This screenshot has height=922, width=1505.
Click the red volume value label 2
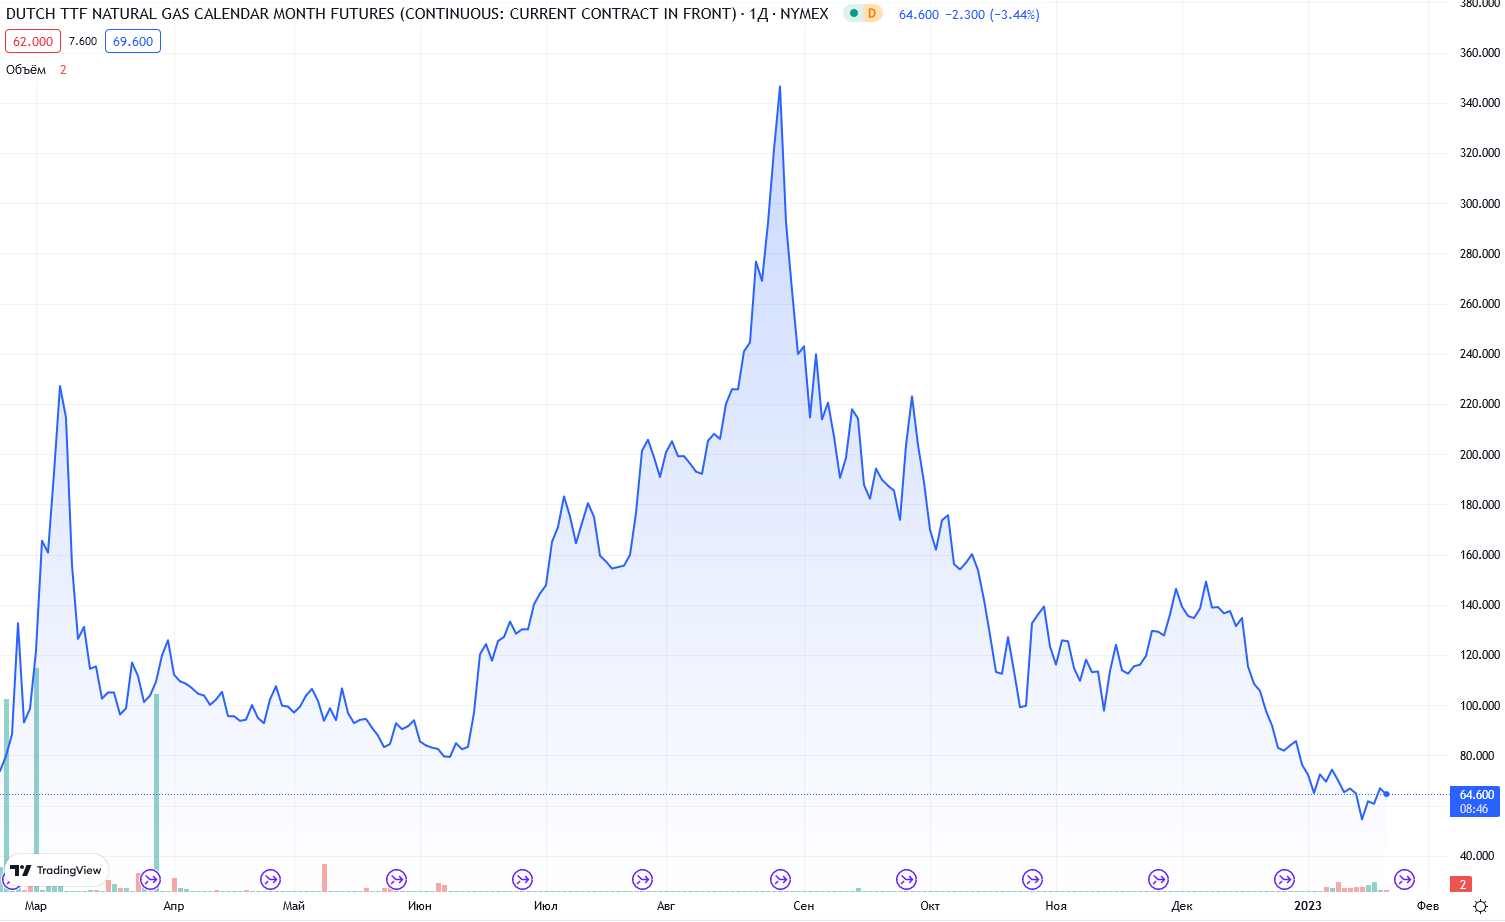click(x=1462, y=884)
